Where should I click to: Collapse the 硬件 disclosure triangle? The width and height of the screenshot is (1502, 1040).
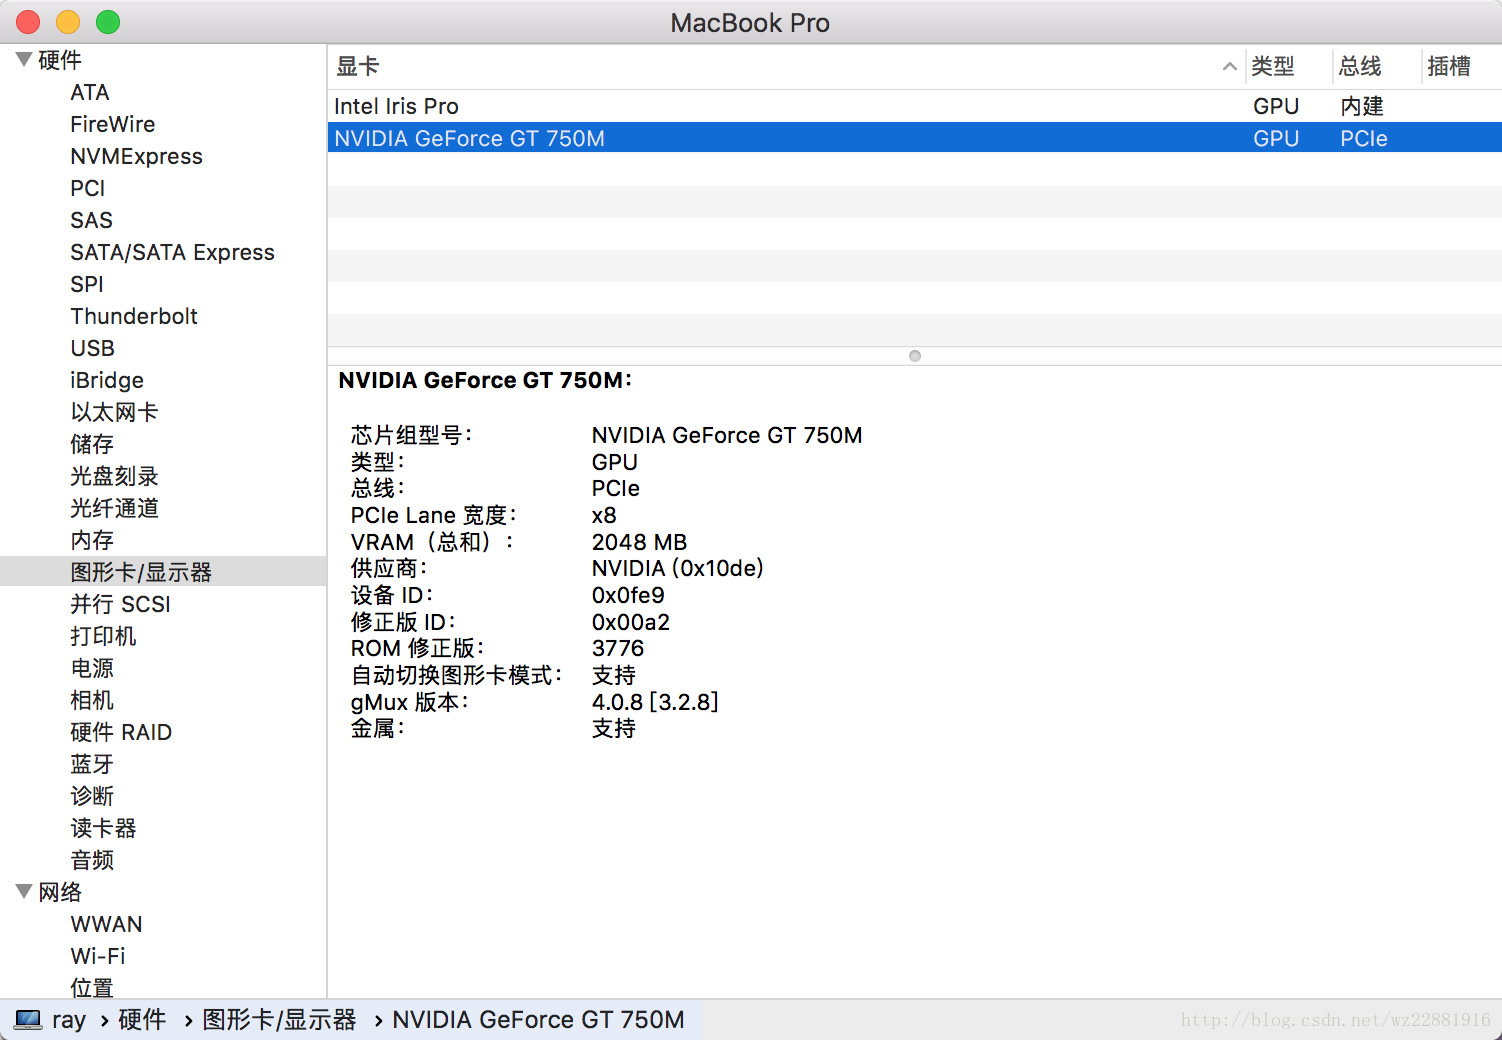pos(24,60)
